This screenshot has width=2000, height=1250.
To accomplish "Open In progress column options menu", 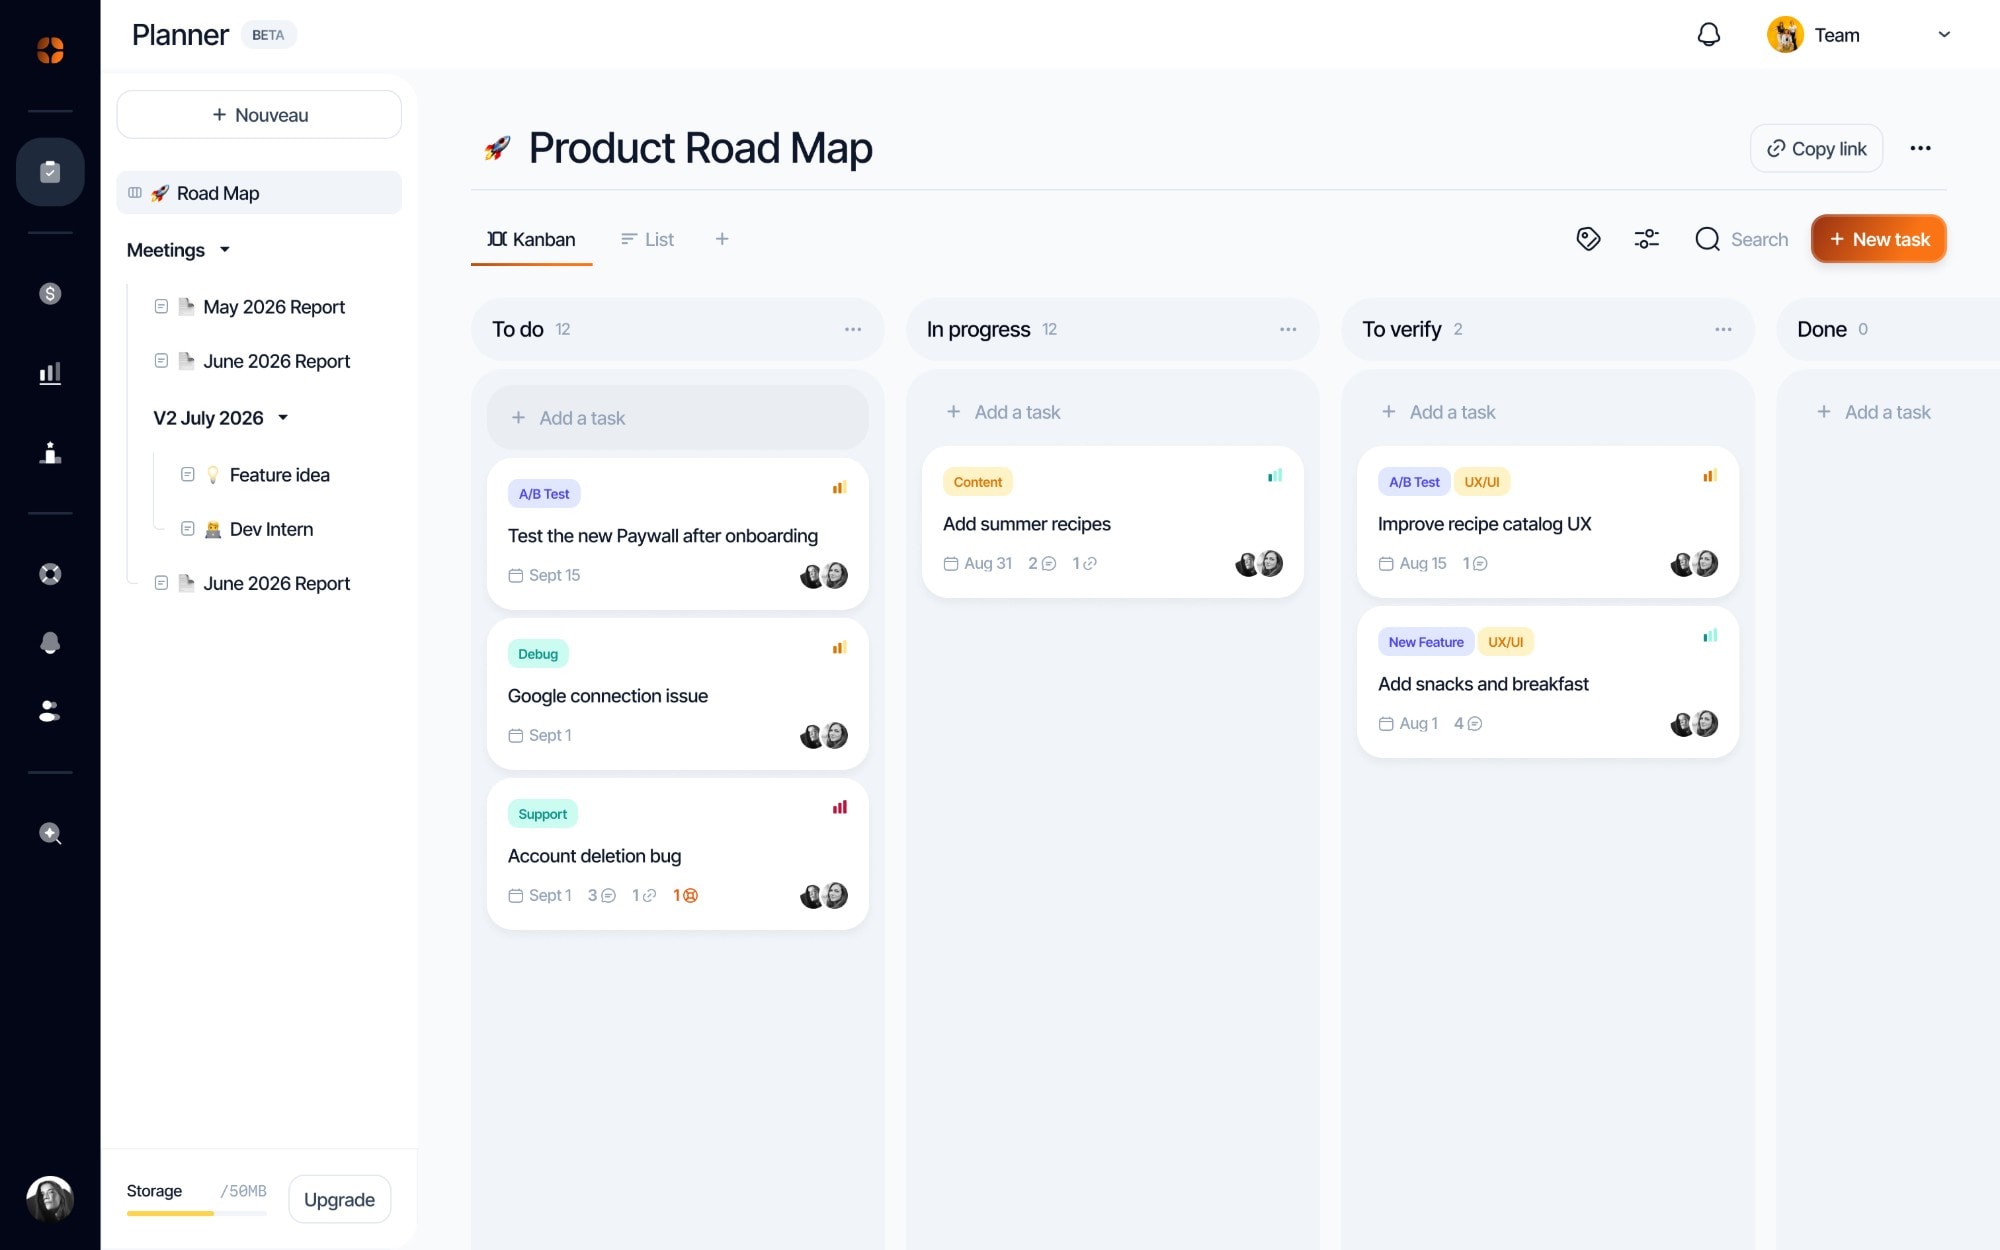I will [1288, 329].
